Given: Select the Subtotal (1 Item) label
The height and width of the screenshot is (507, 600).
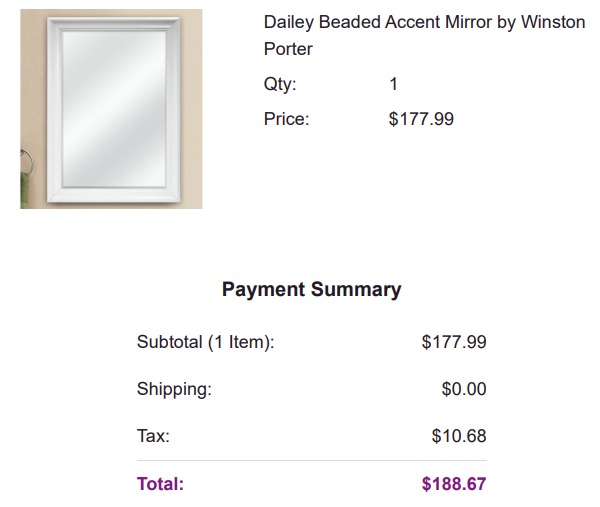Looking at the screenshot, I should 206,342.
